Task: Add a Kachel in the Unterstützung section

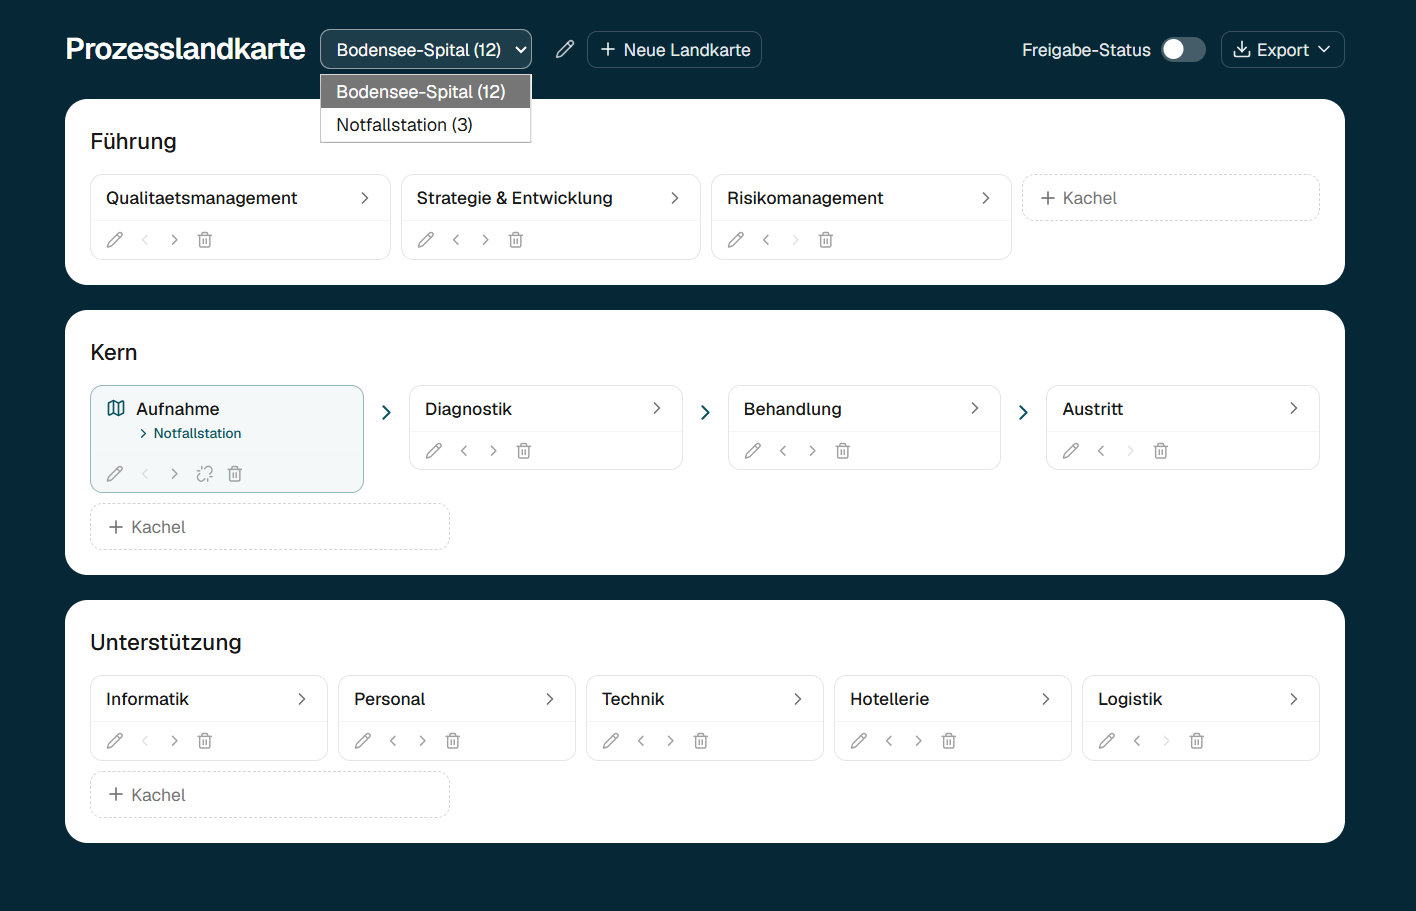Action: click(x=270, y=795)
